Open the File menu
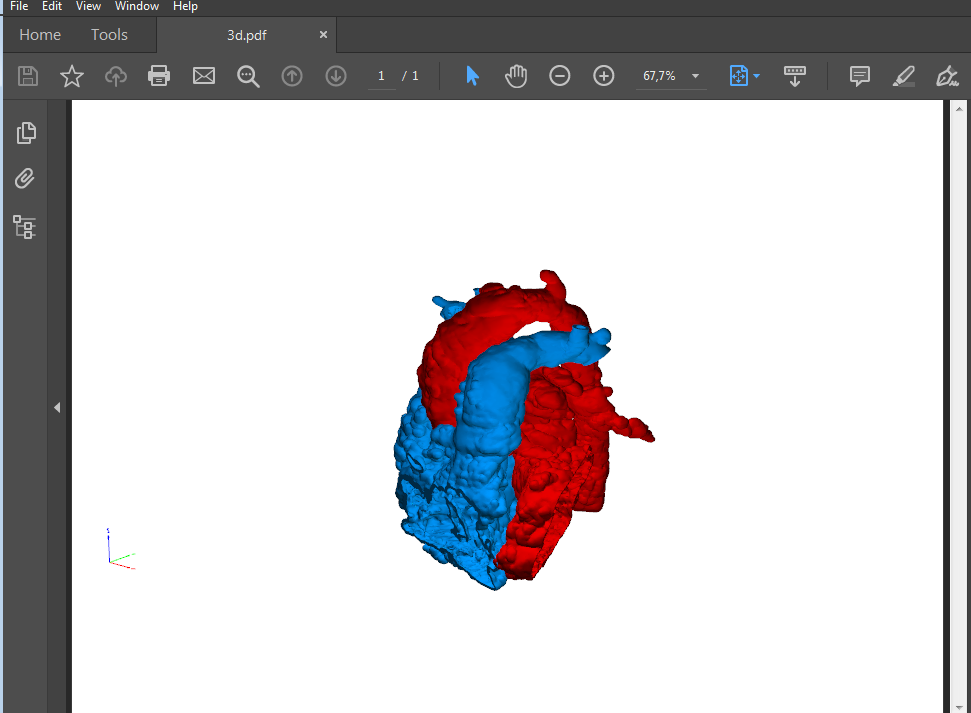This screenshot has width=971, height=713. (19, 6)
